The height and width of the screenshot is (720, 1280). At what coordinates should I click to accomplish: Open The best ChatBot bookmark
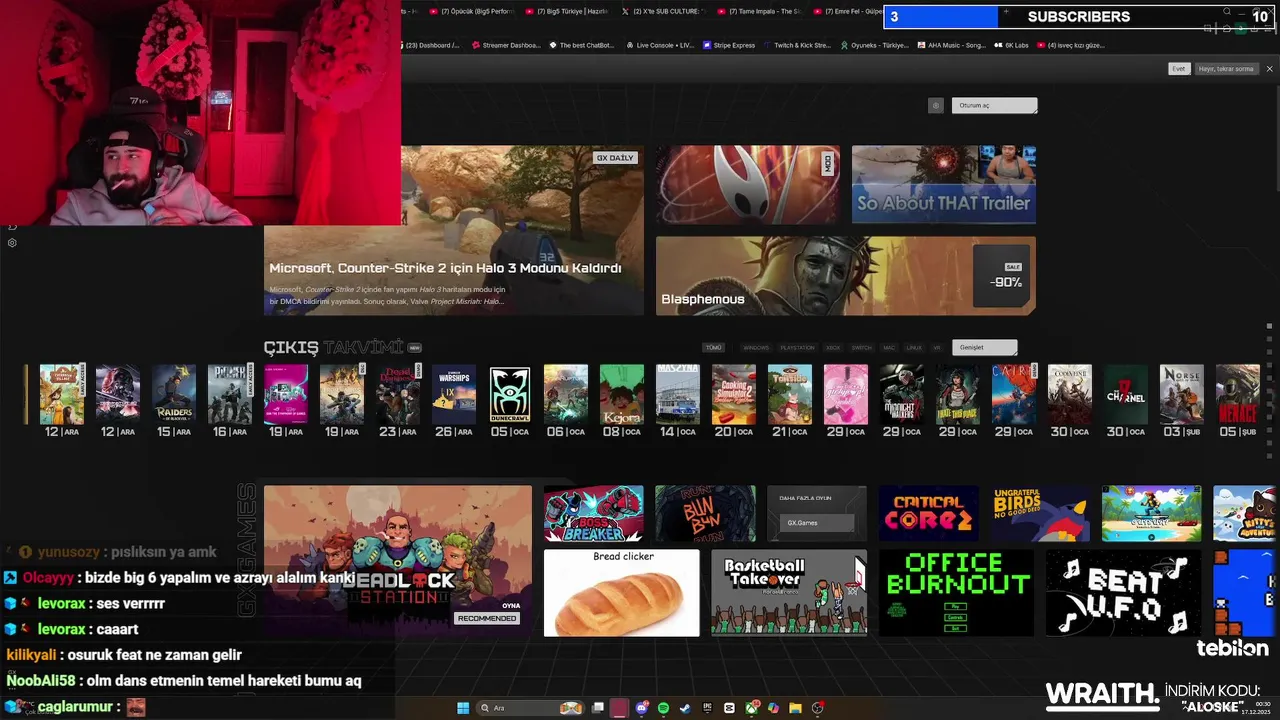pos(581,45)
